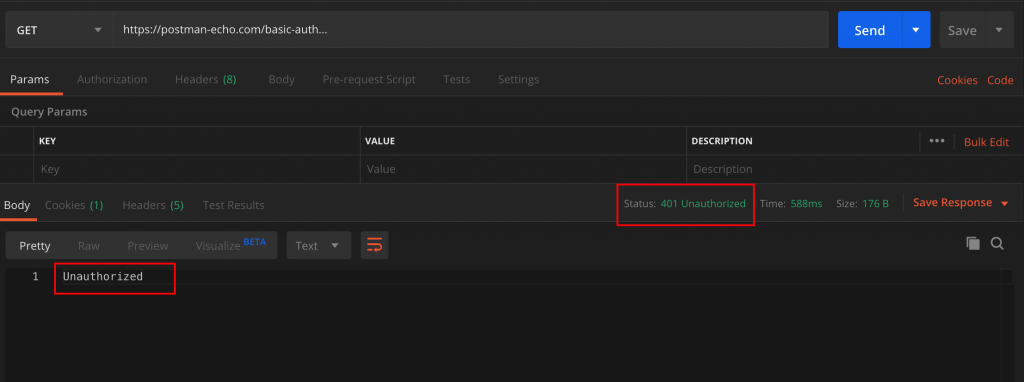Click the VALUE column header
This screenshot has width=1024, height=382.
[x=380, y=141]
